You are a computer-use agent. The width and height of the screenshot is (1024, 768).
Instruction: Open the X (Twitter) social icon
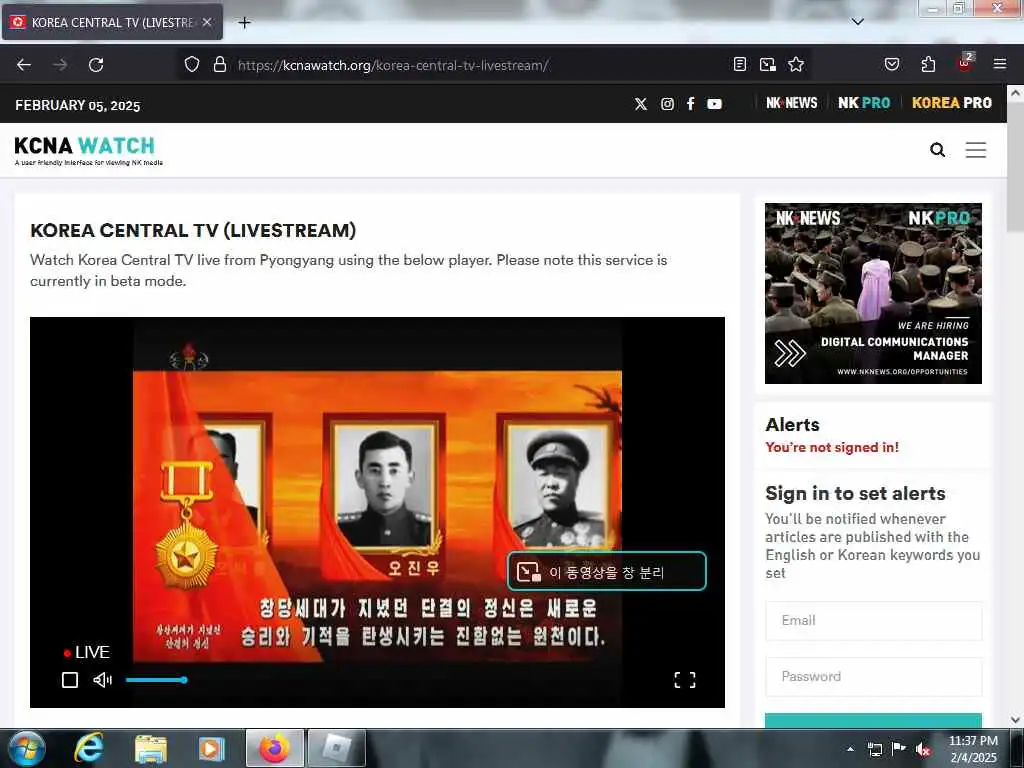pyautogui.click(x=641, y=104)
